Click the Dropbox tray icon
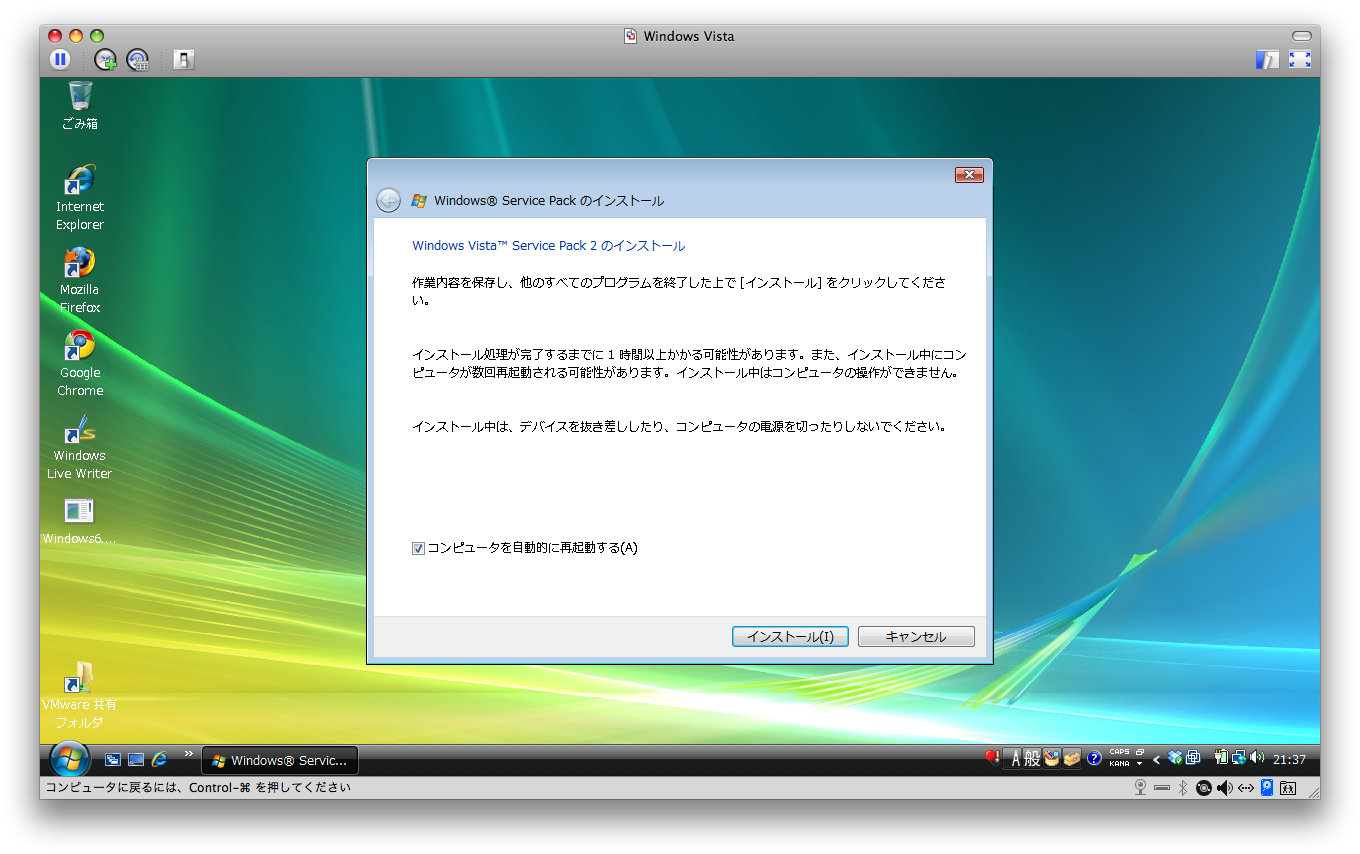This screenshot has height=854, width=1360. click(1175, 758)
